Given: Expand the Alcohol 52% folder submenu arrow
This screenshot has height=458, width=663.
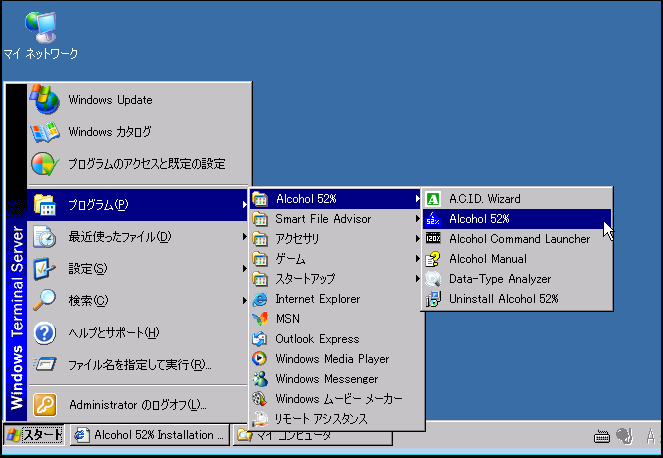Looking at the screenshot, I should [x=417, y=199].
